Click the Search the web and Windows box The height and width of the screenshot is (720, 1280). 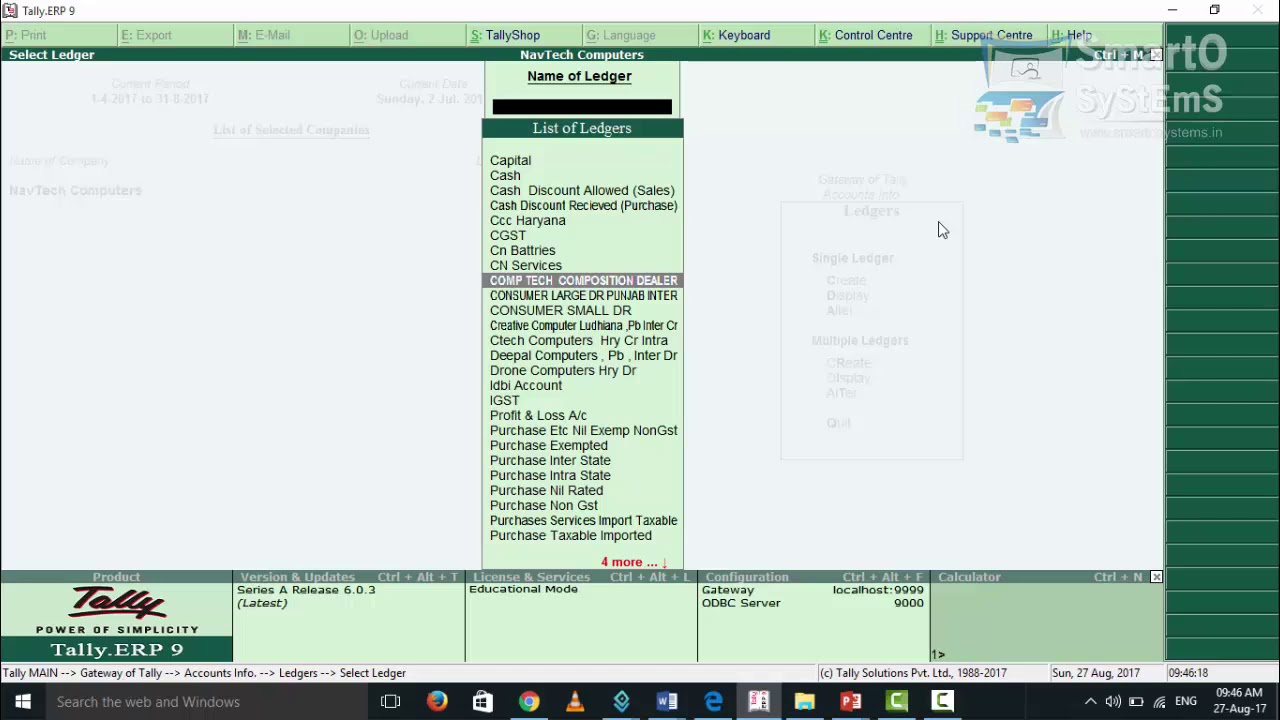pyautogui.click(x=205, y=701)
